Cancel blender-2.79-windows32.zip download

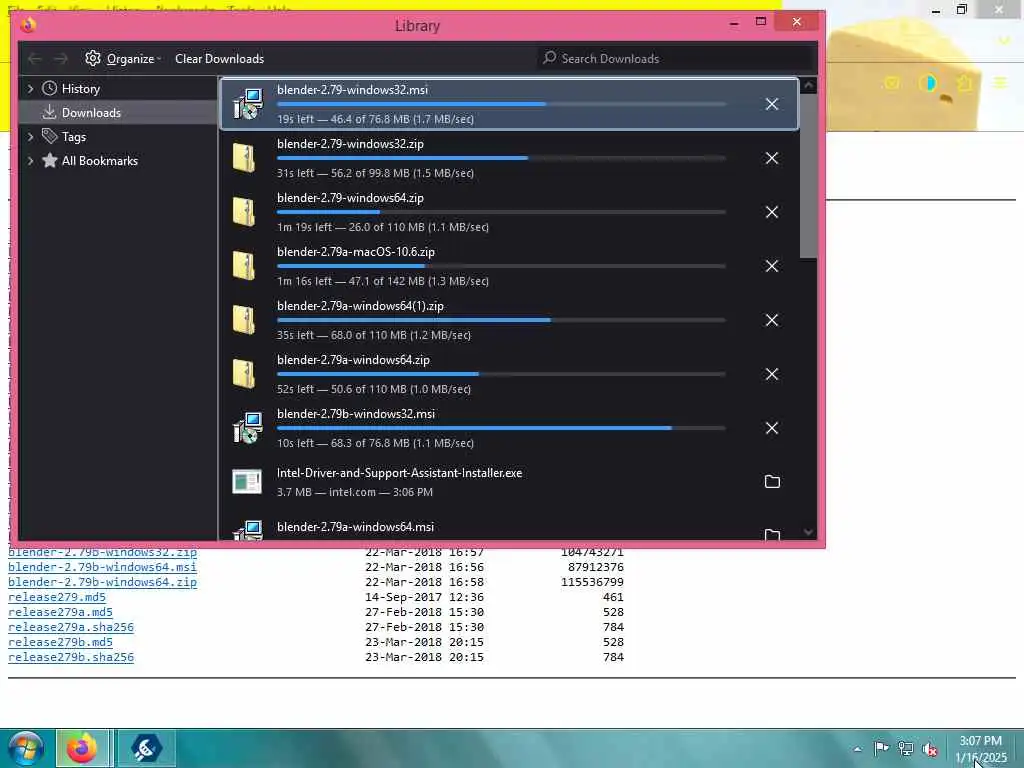pyautogui.click(x=771, y=158)
